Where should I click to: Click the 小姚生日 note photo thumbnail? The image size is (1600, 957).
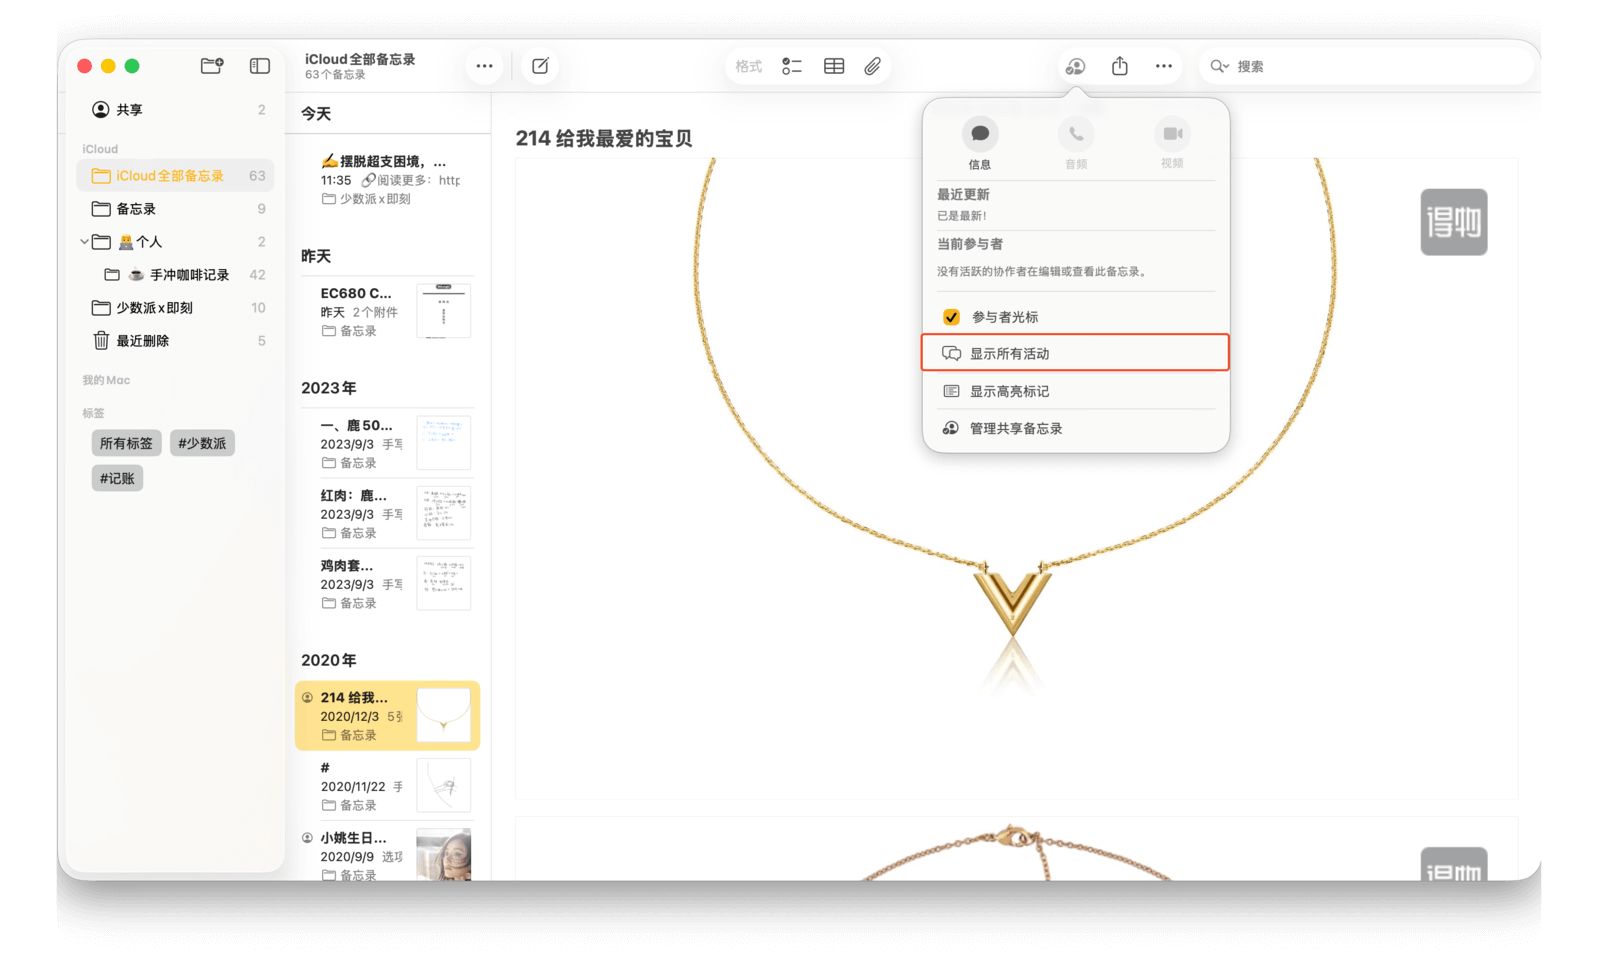point(444,854)
